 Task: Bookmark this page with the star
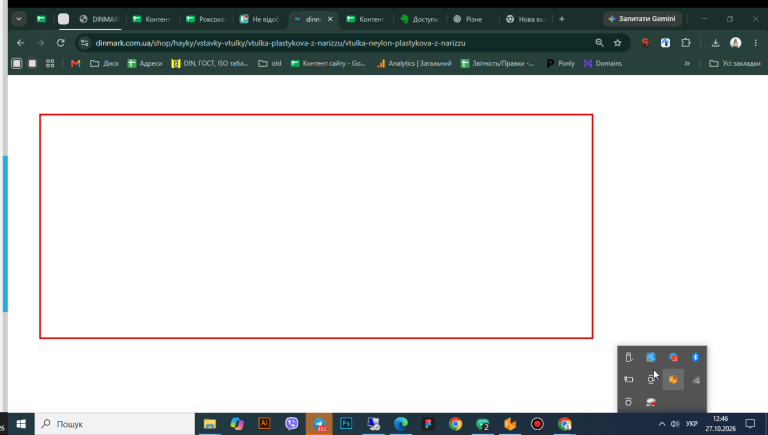coord(618,43)
